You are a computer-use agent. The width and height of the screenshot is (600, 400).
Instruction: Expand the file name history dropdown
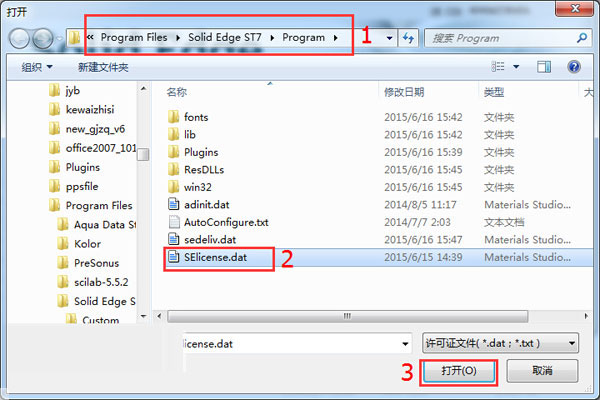[x=405, y=344]
